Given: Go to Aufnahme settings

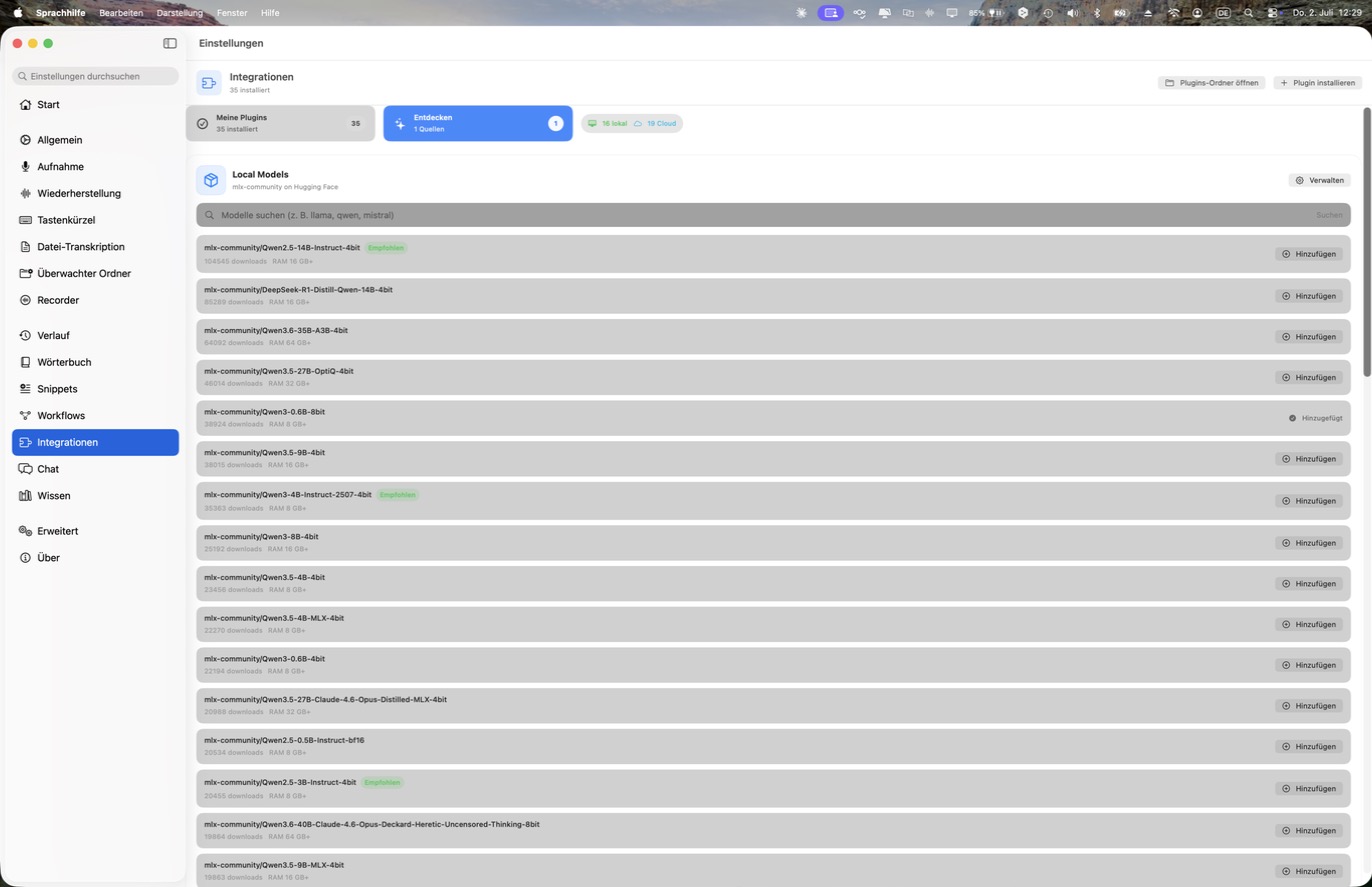Looking at the screenshot, I should pyautogui.click(x=95, y=167).
